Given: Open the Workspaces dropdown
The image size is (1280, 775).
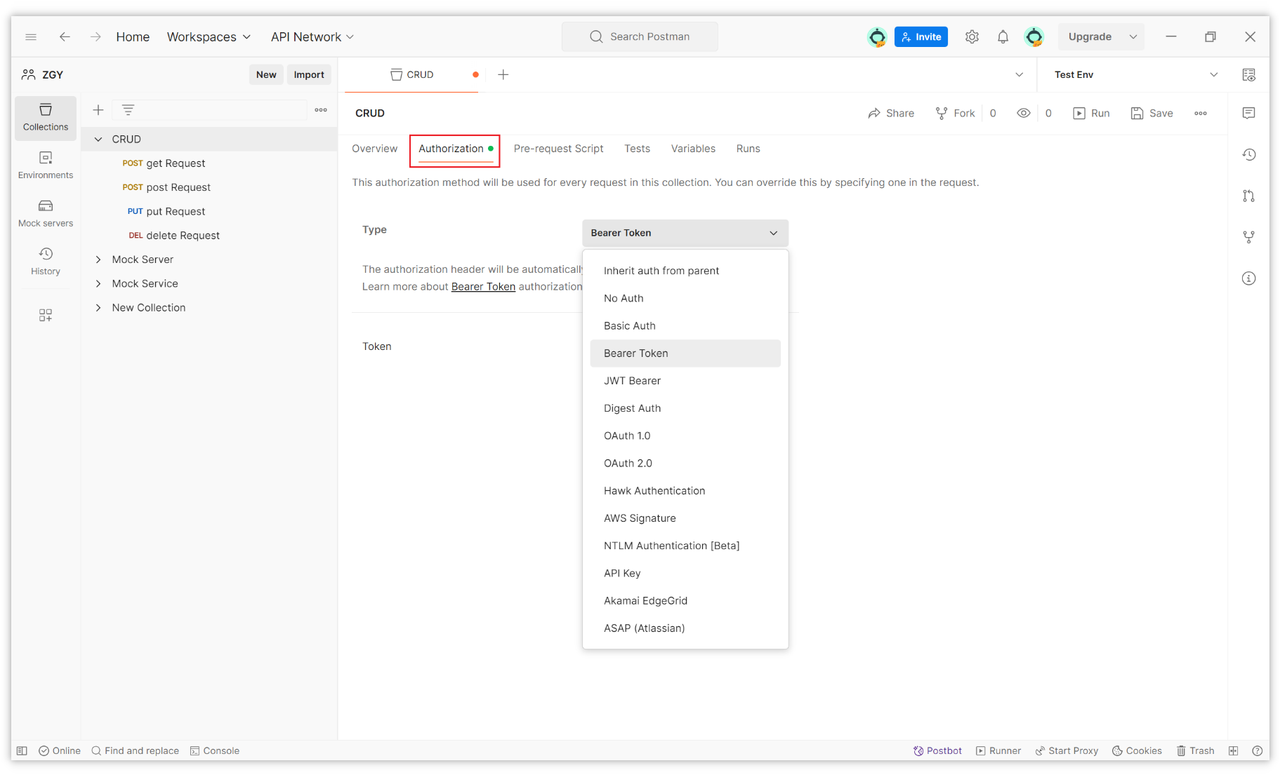Looking at the screenshot, I should point(209,37).
